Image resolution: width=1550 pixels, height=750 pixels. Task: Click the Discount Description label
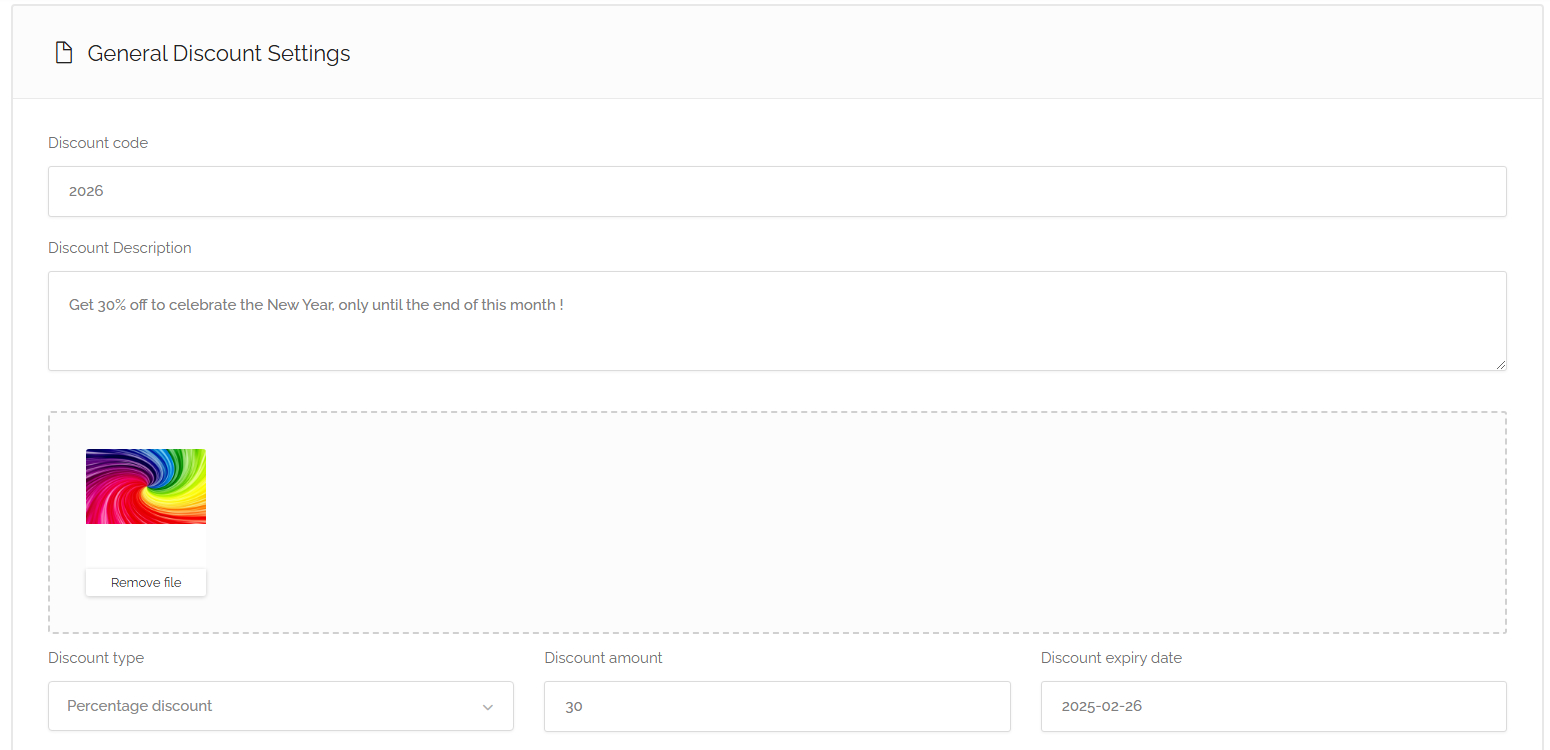[x=120, y=248]
